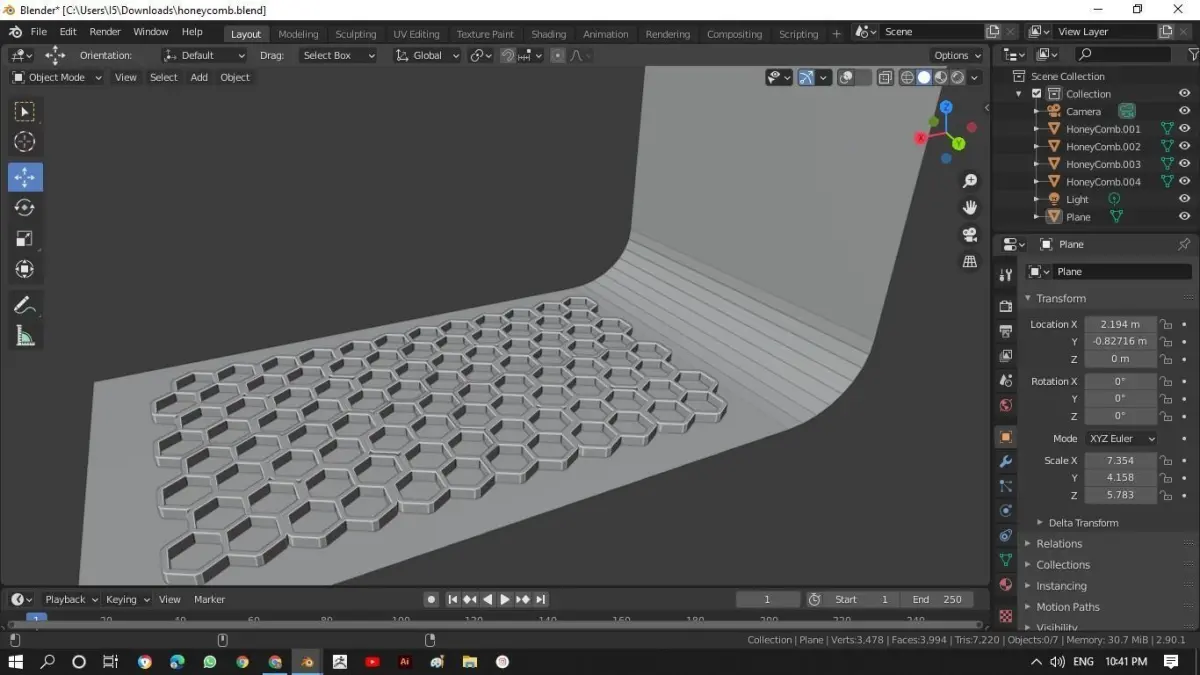Click the current frame marker on timeline
Viewport: 1200px width, 675px height.
[x=36, y=619]
